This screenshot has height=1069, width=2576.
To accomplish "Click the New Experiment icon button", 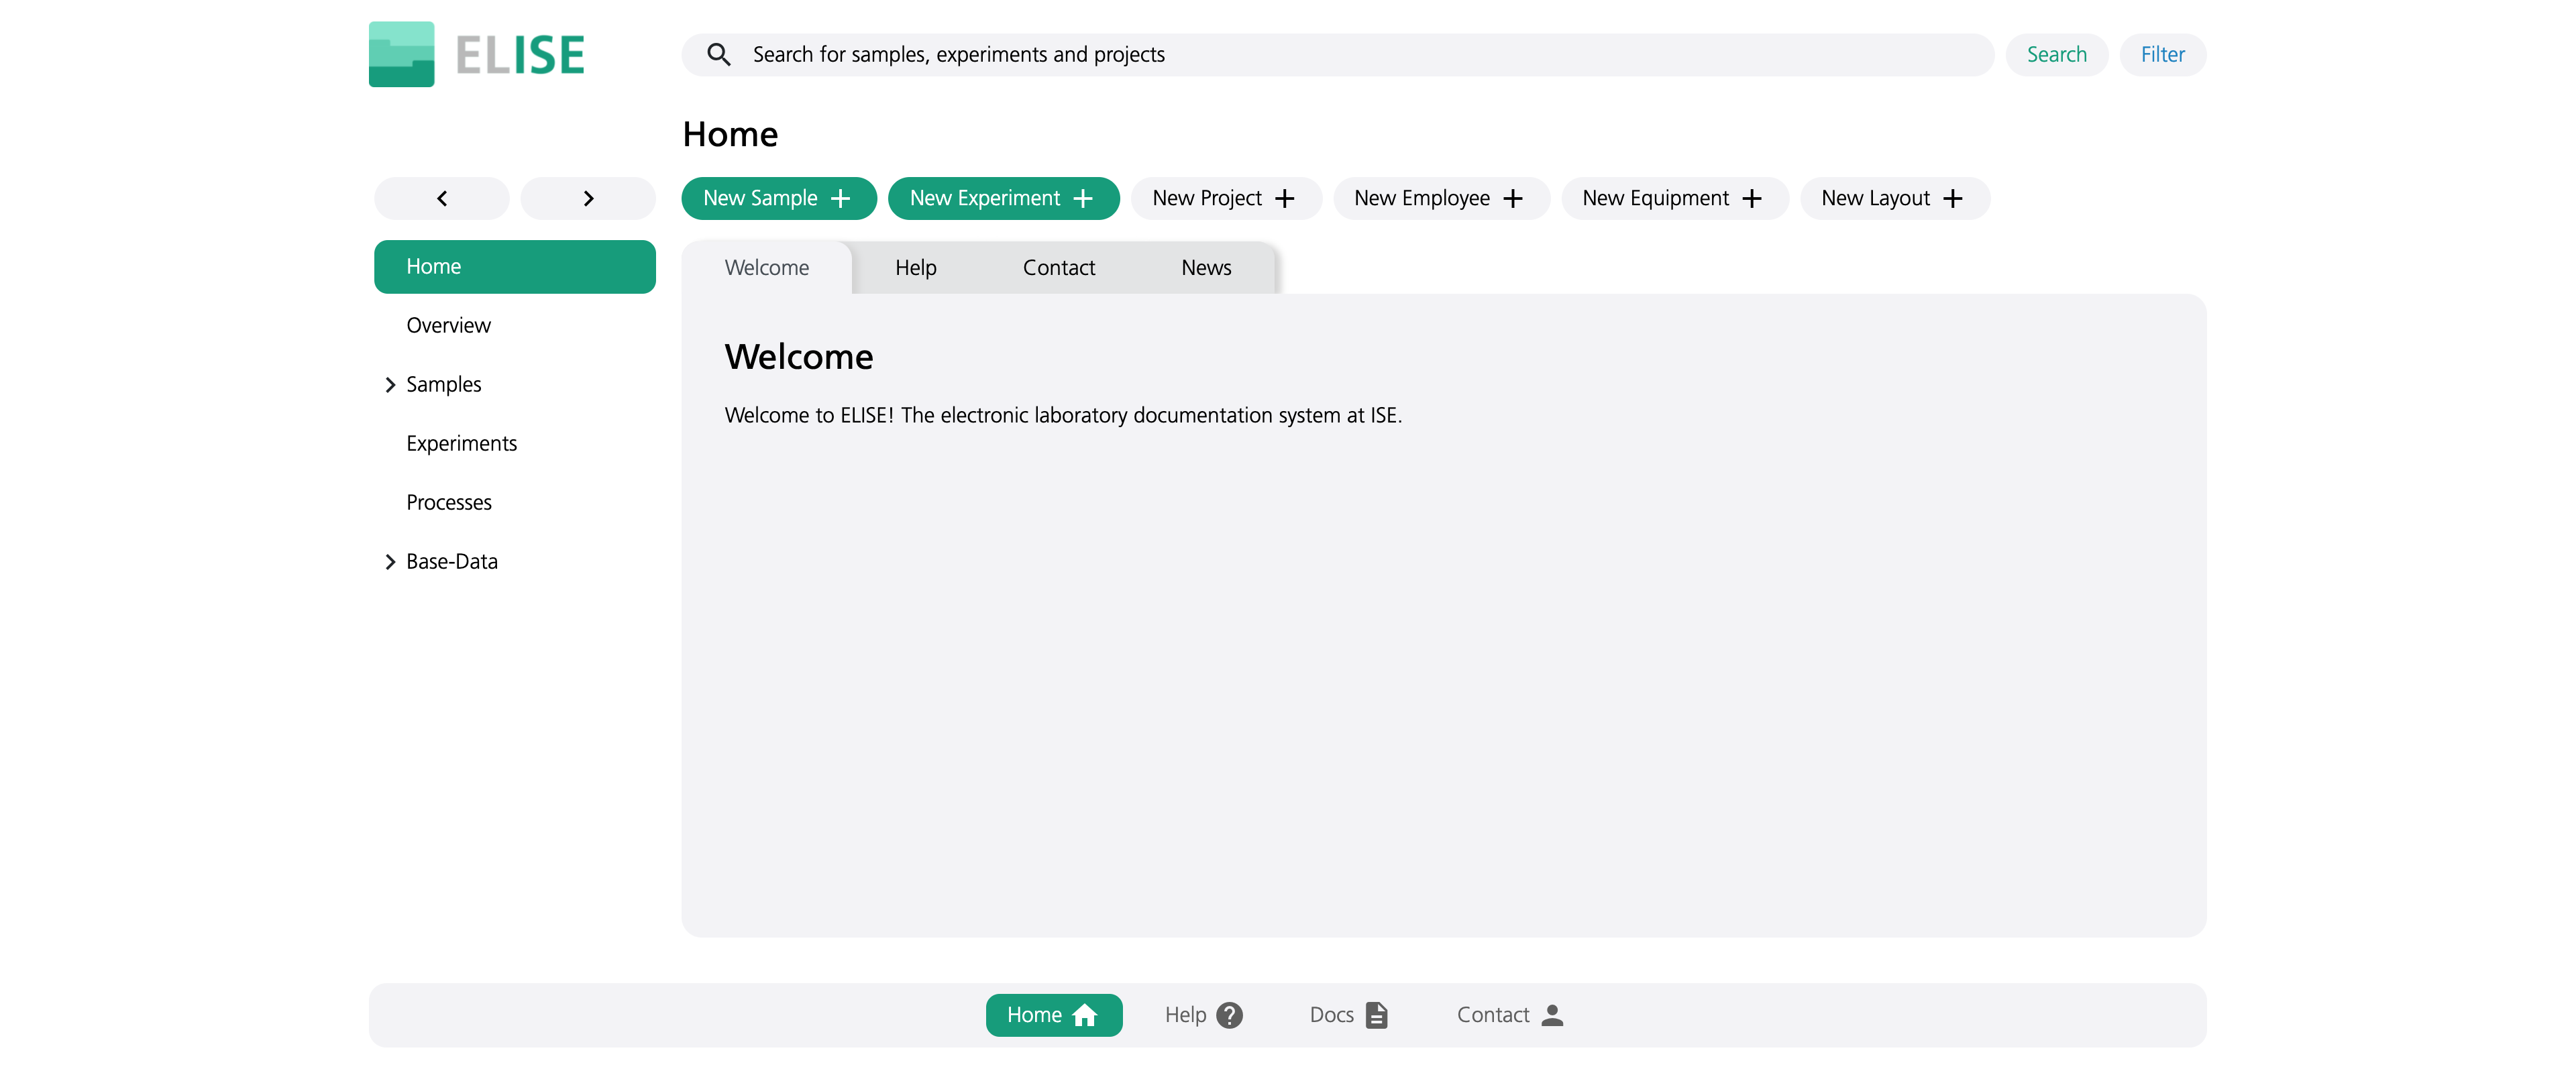I will pos(1084,197).
